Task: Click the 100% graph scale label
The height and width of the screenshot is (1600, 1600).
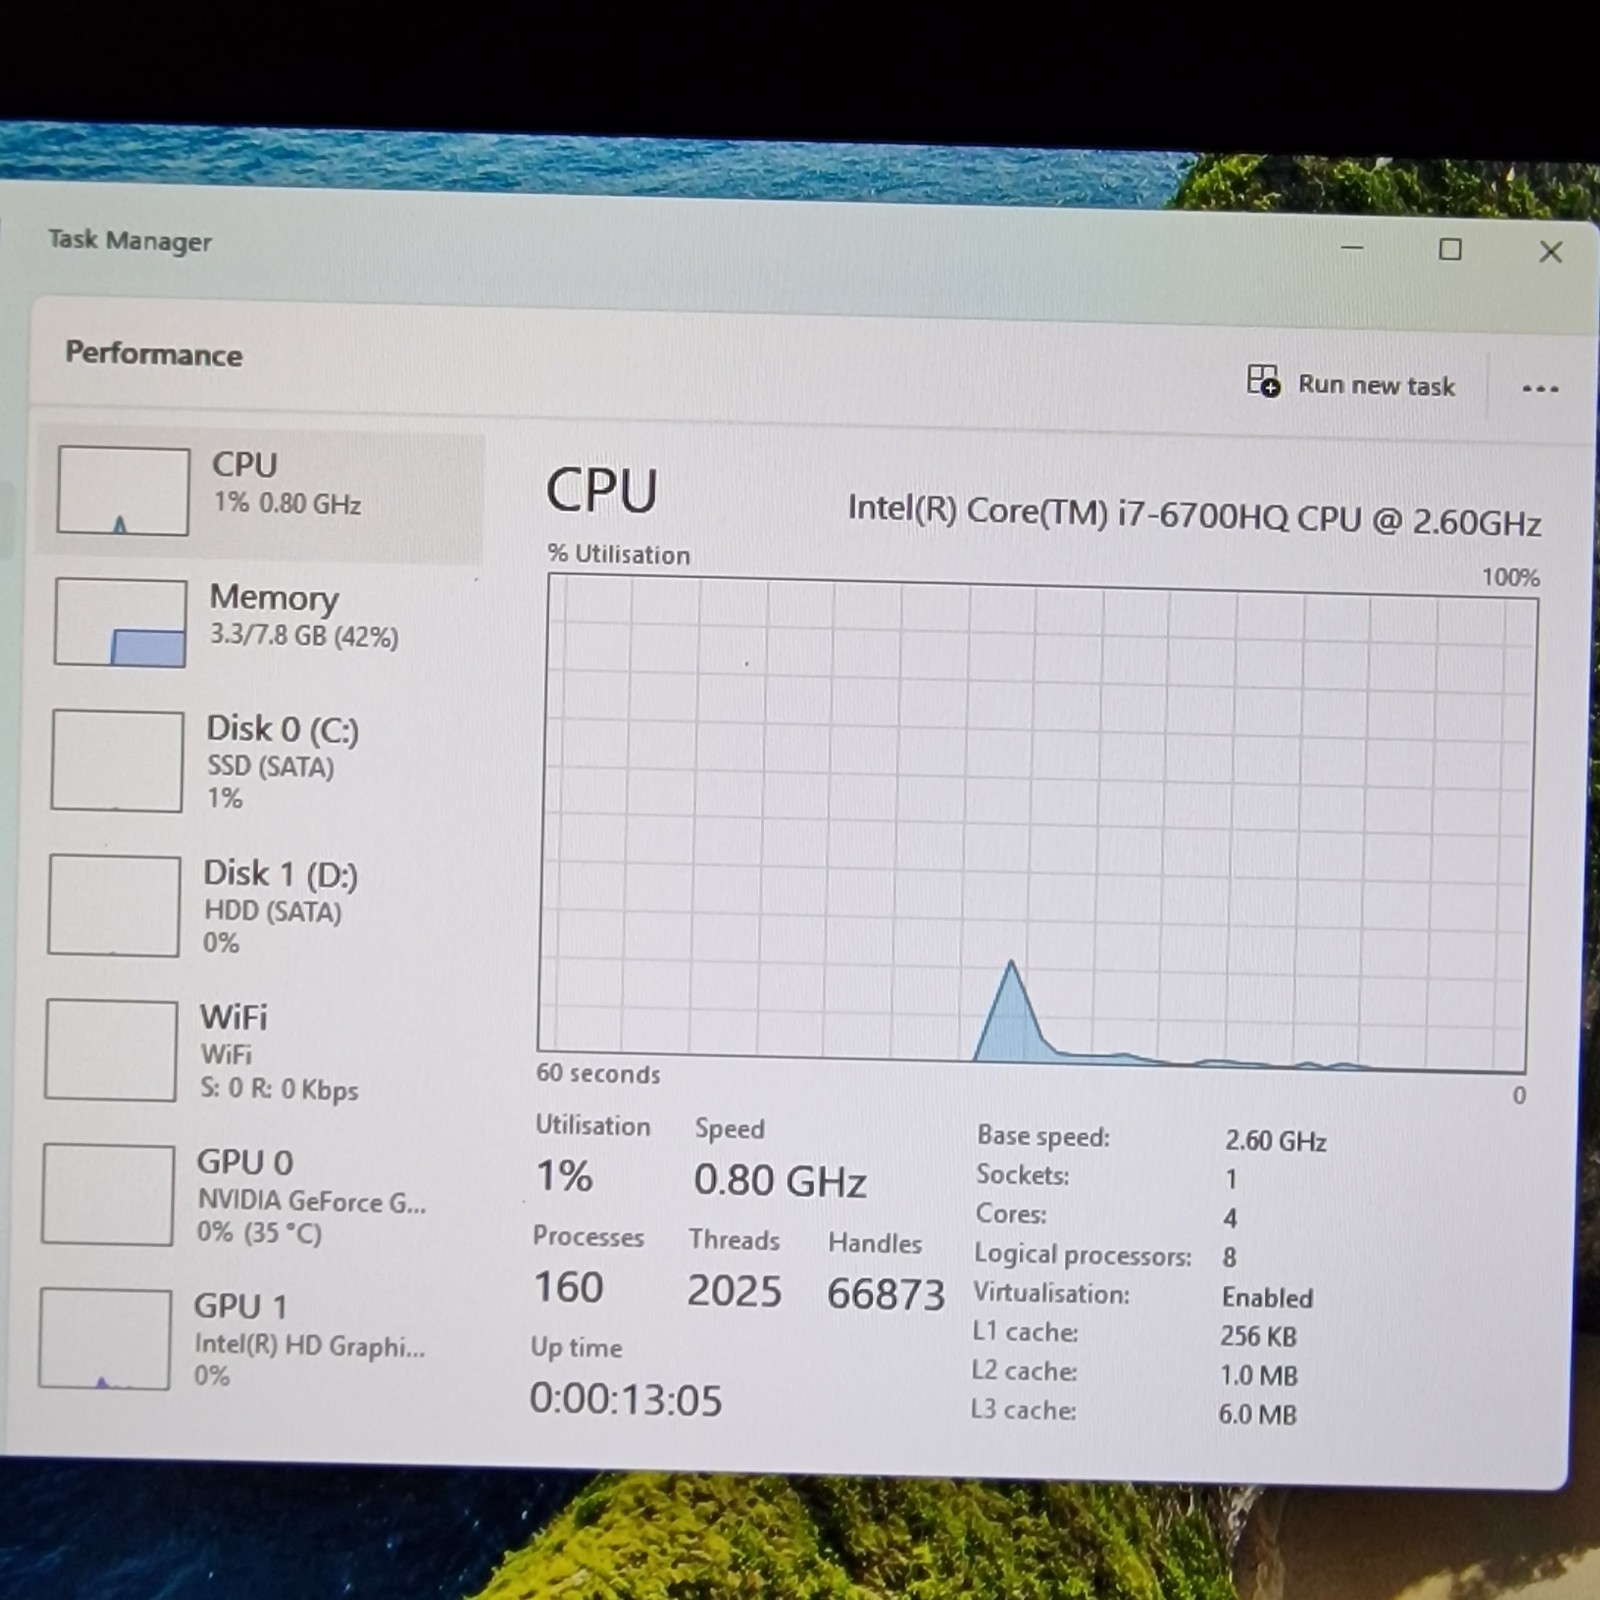Action: [1510, 577]
